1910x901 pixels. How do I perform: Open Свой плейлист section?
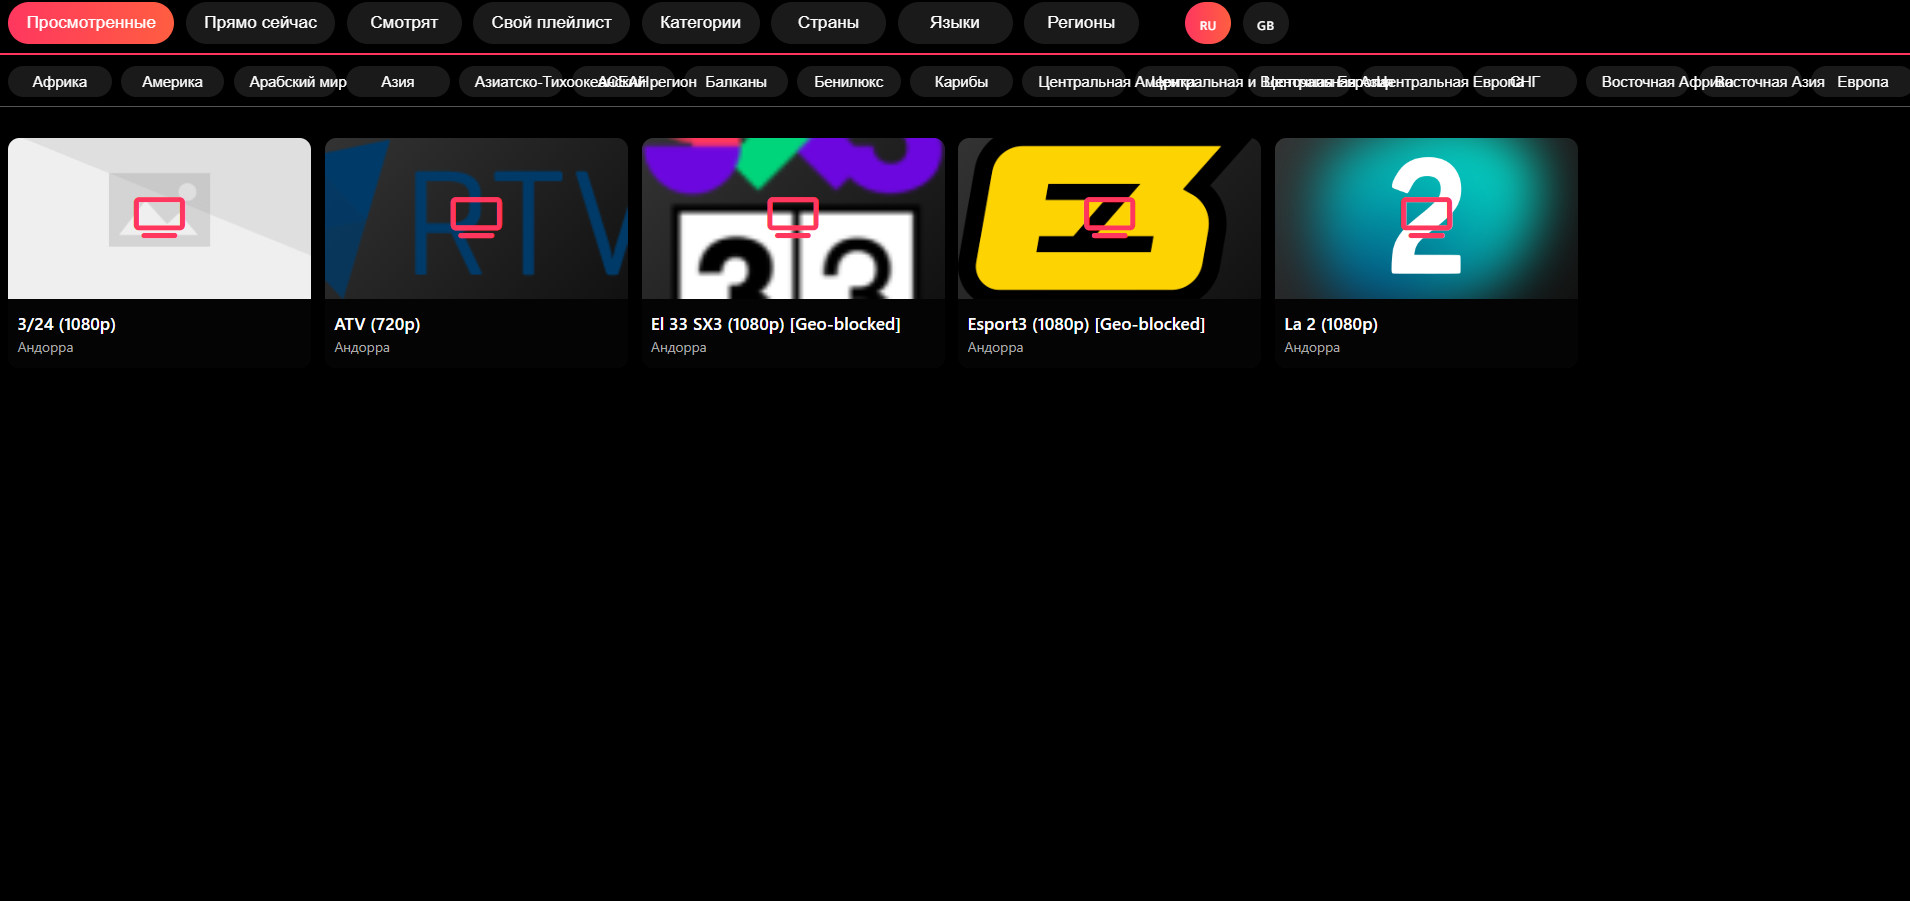click(x=551, y=23)
